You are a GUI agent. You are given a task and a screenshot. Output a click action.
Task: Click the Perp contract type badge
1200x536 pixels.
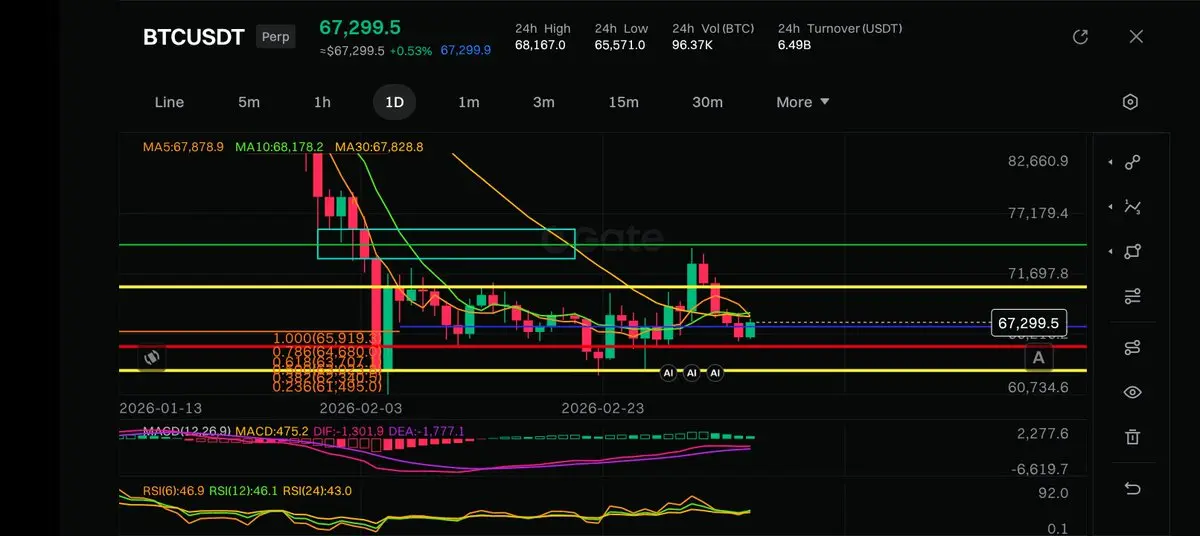276,37
